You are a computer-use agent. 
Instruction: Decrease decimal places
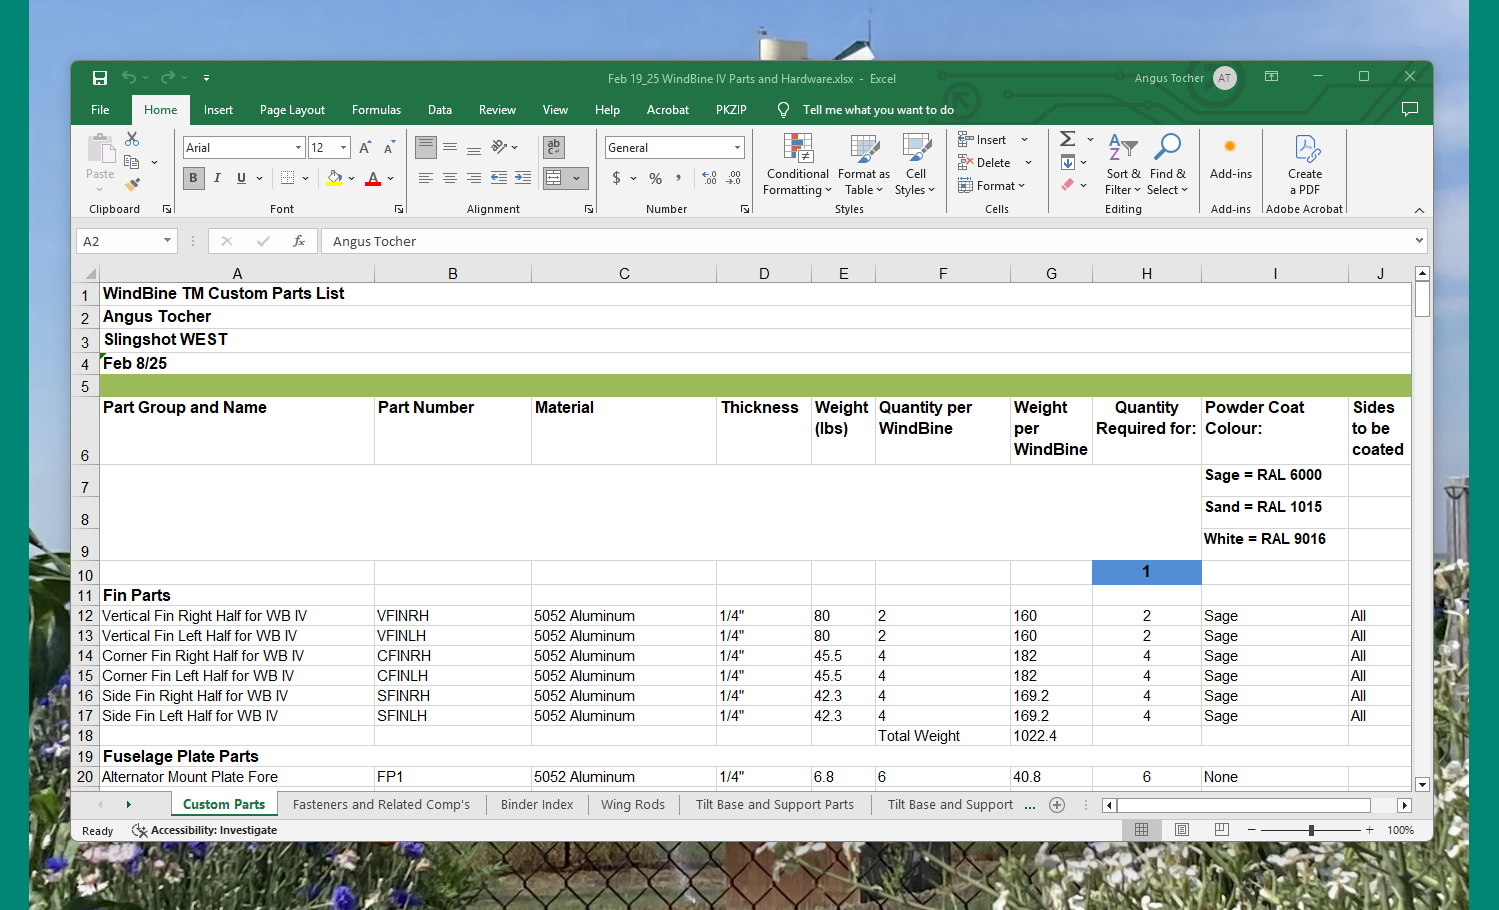[734, 178]
